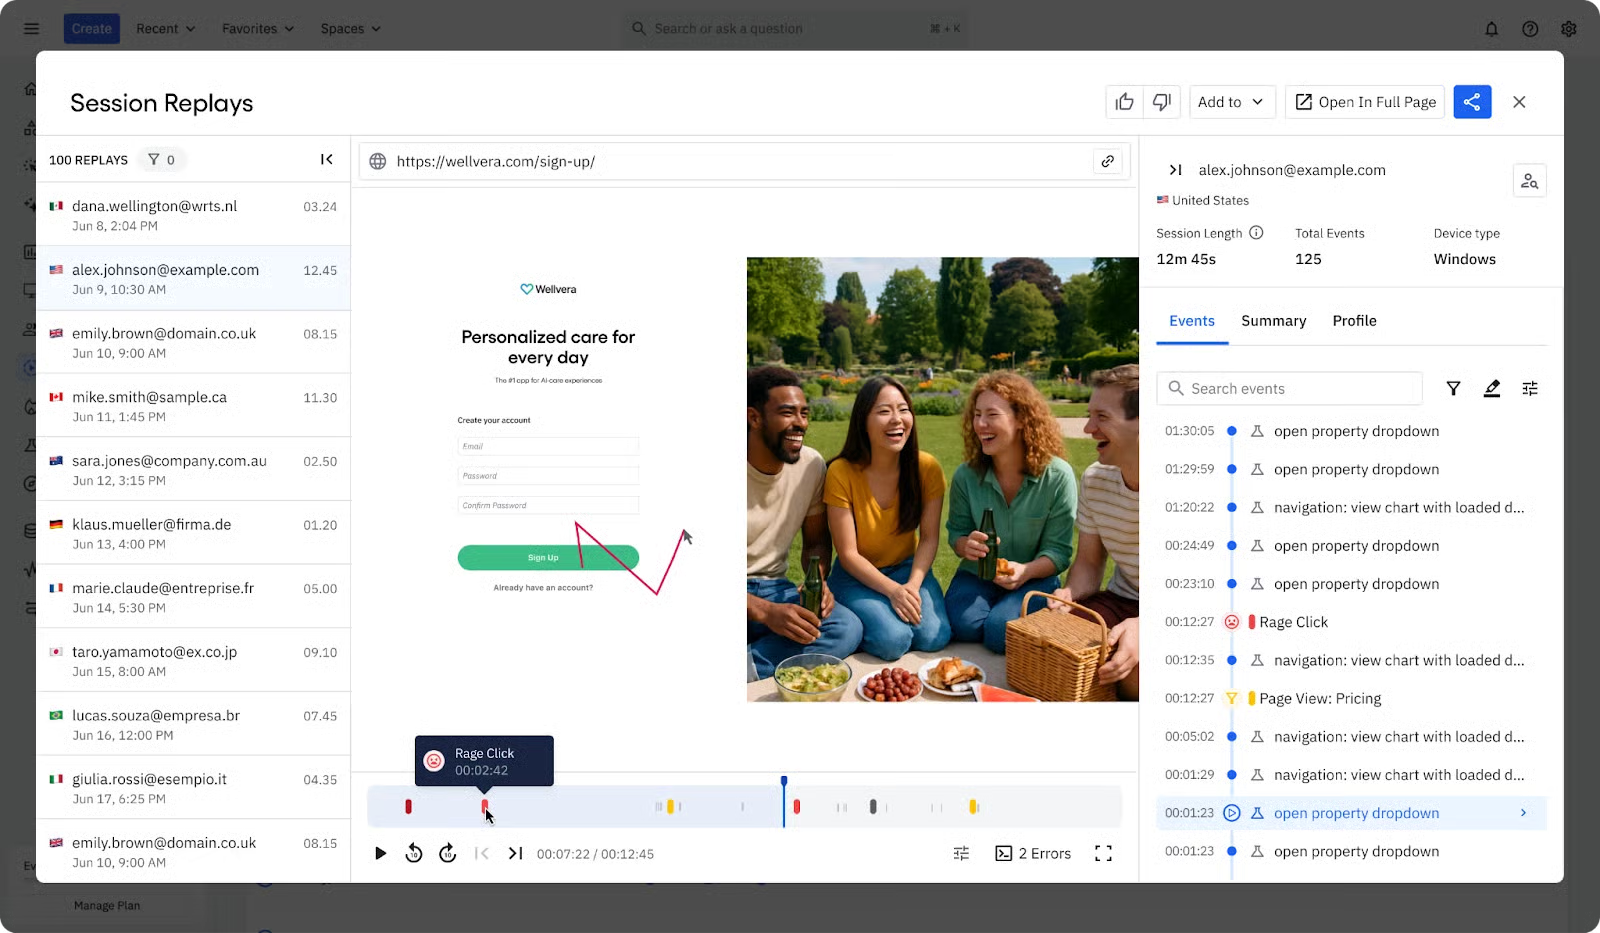Switch to the Summary tab
The width and height of the screenshot is (1600, 933).
click(1273, 321)
